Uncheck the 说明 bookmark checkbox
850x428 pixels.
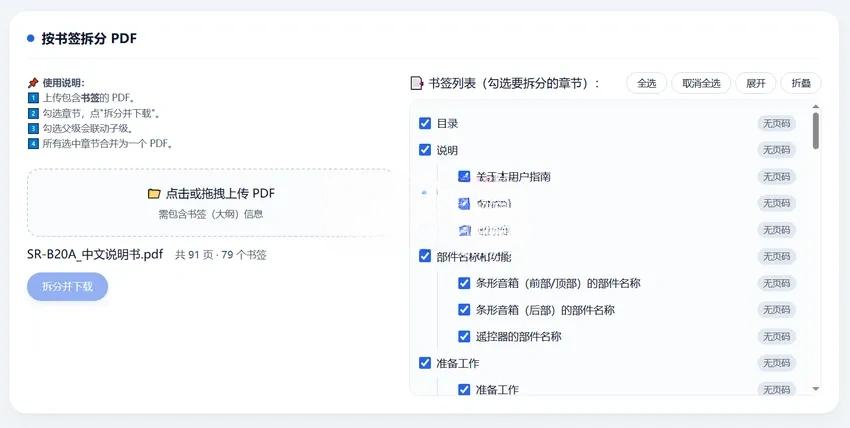pos(425,150)
